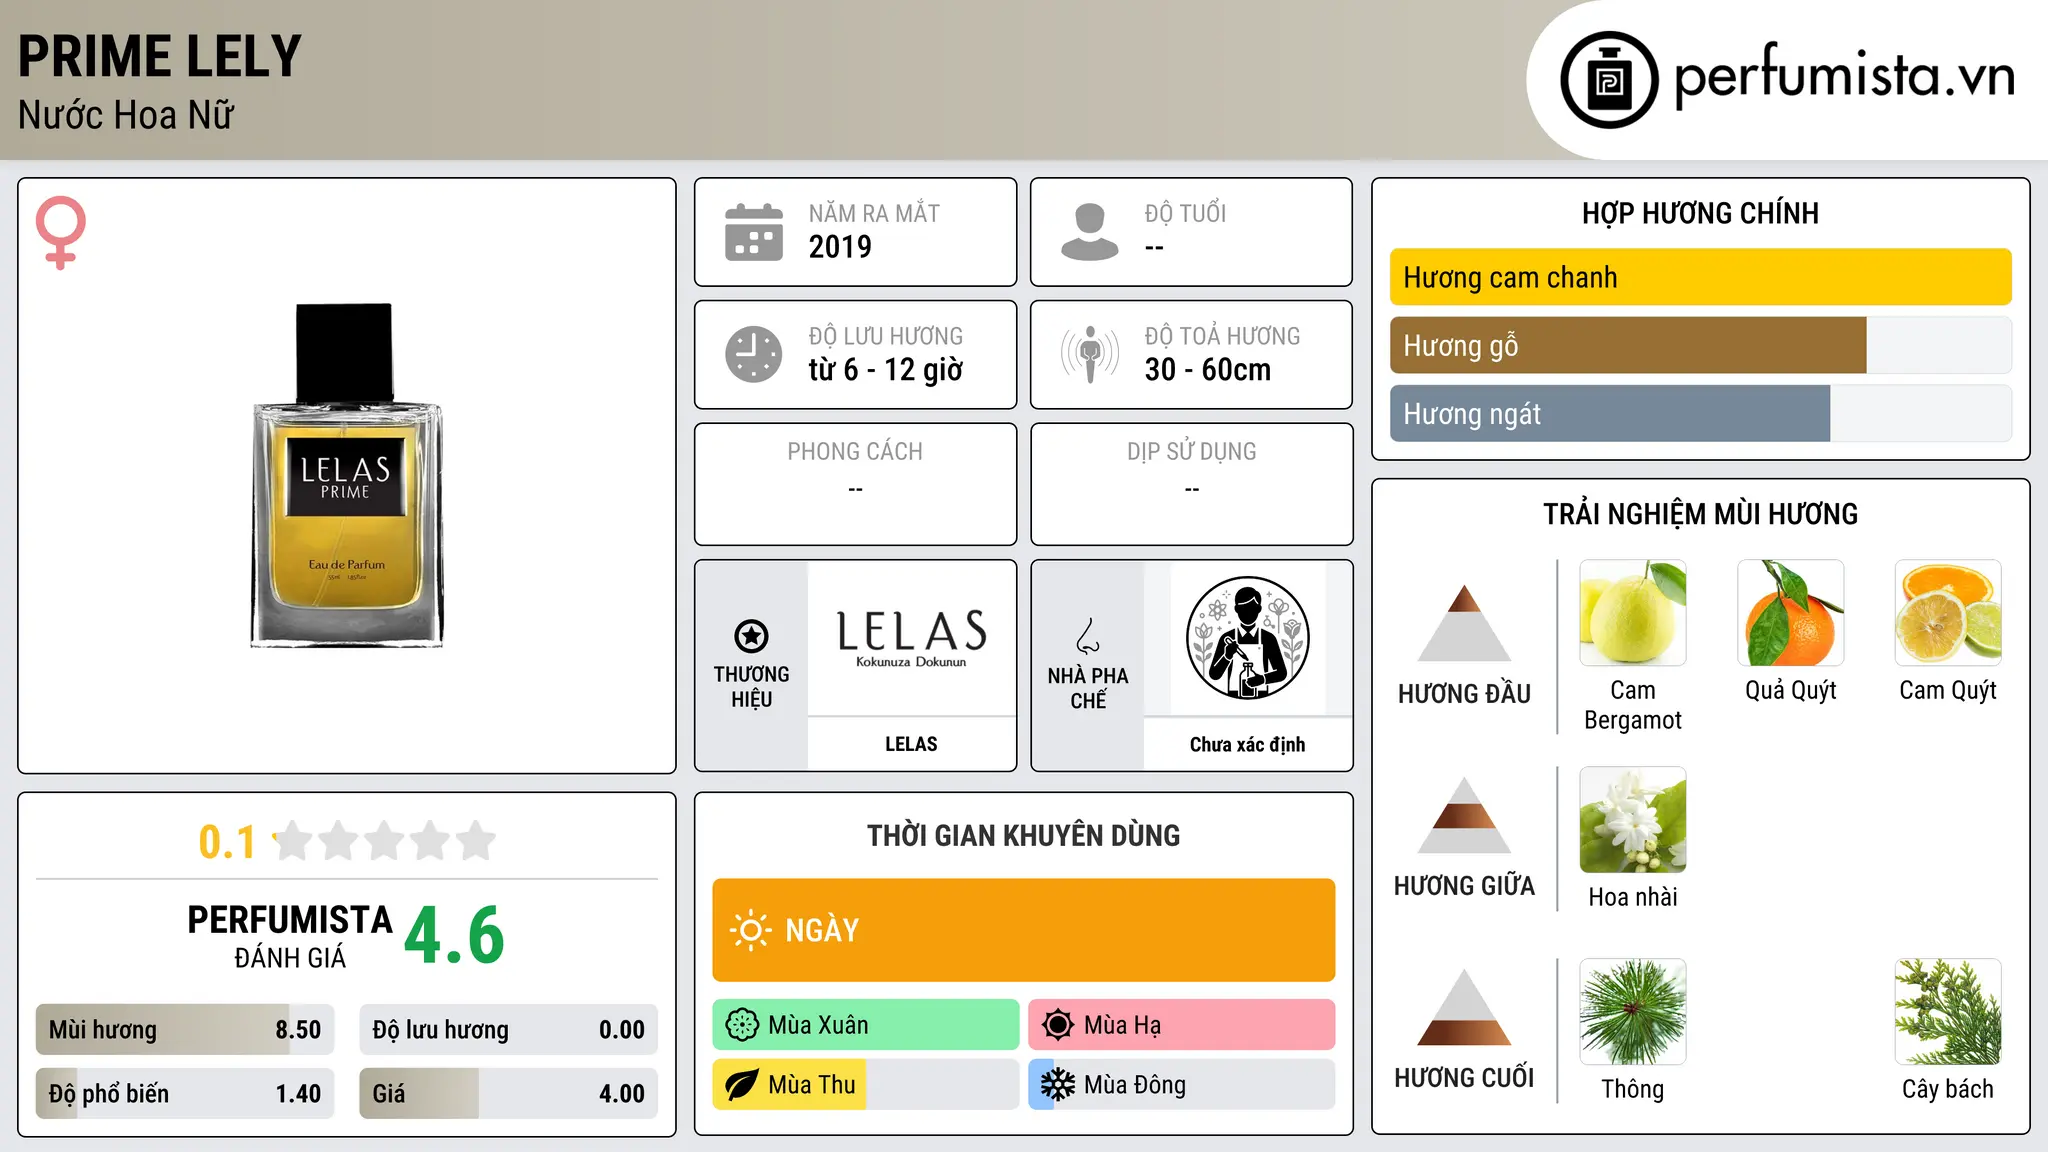This screenshot has width=2048, height=1152.
Task: Click the flower icon for Mùa Xuân
Action: [742, 1025]
